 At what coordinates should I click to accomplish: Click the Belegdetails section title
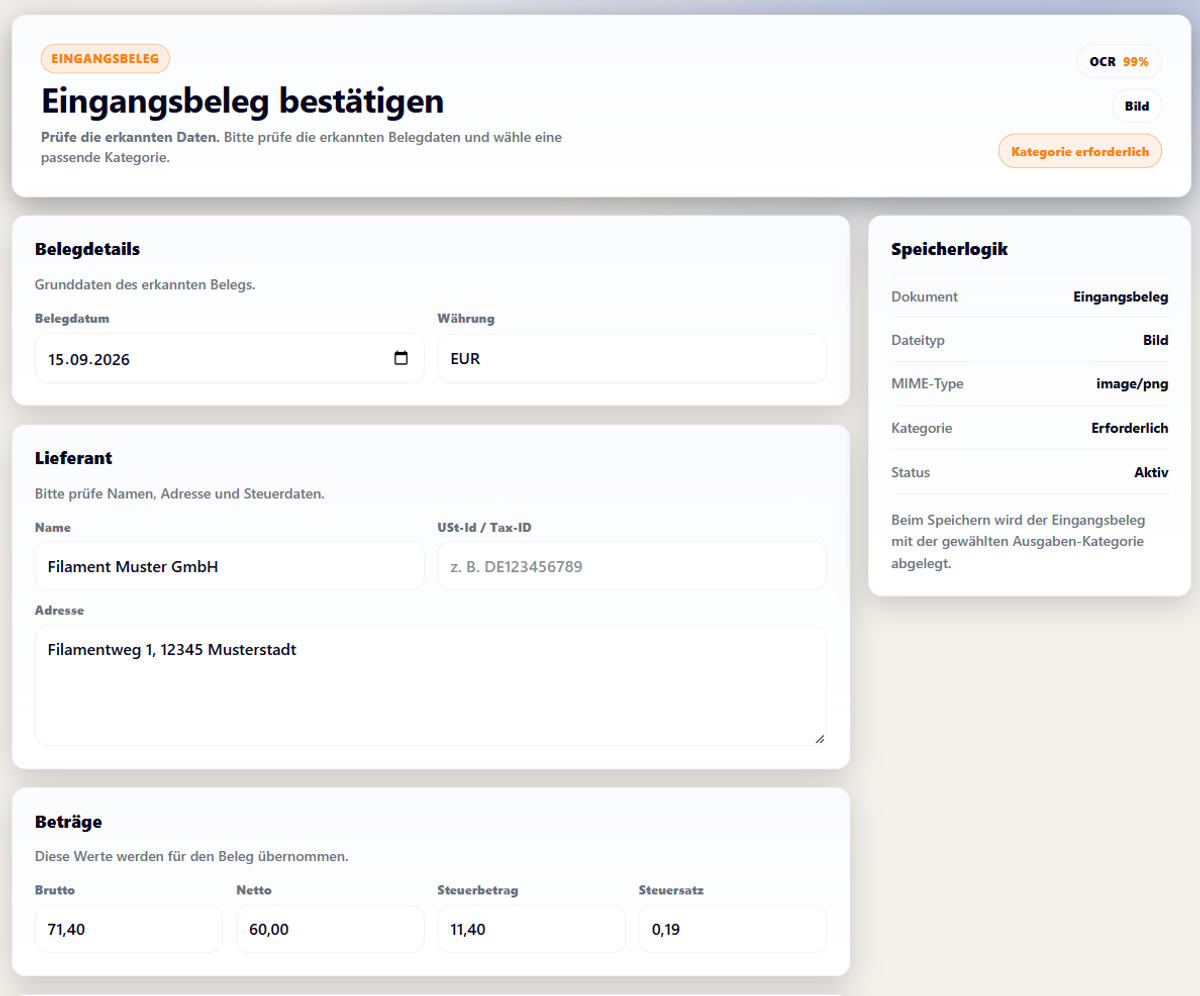pos(87,249)
